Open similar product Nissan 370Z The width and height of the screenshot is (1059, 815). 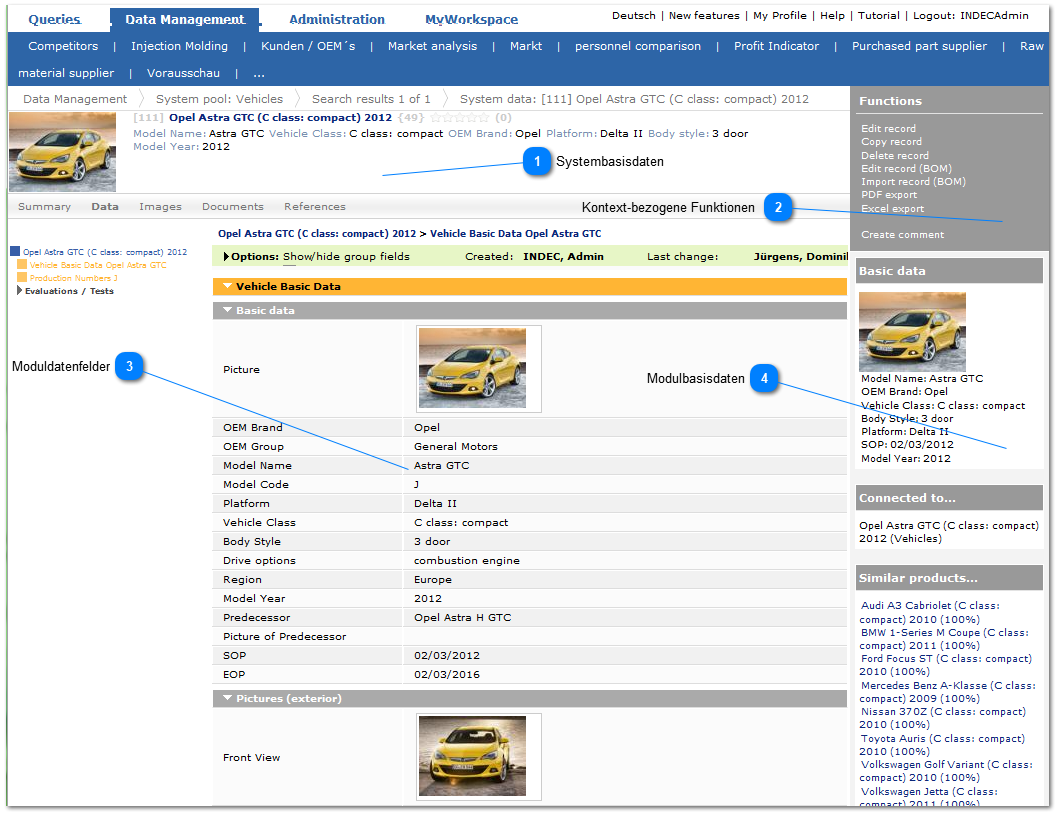(x=942, y=718)
